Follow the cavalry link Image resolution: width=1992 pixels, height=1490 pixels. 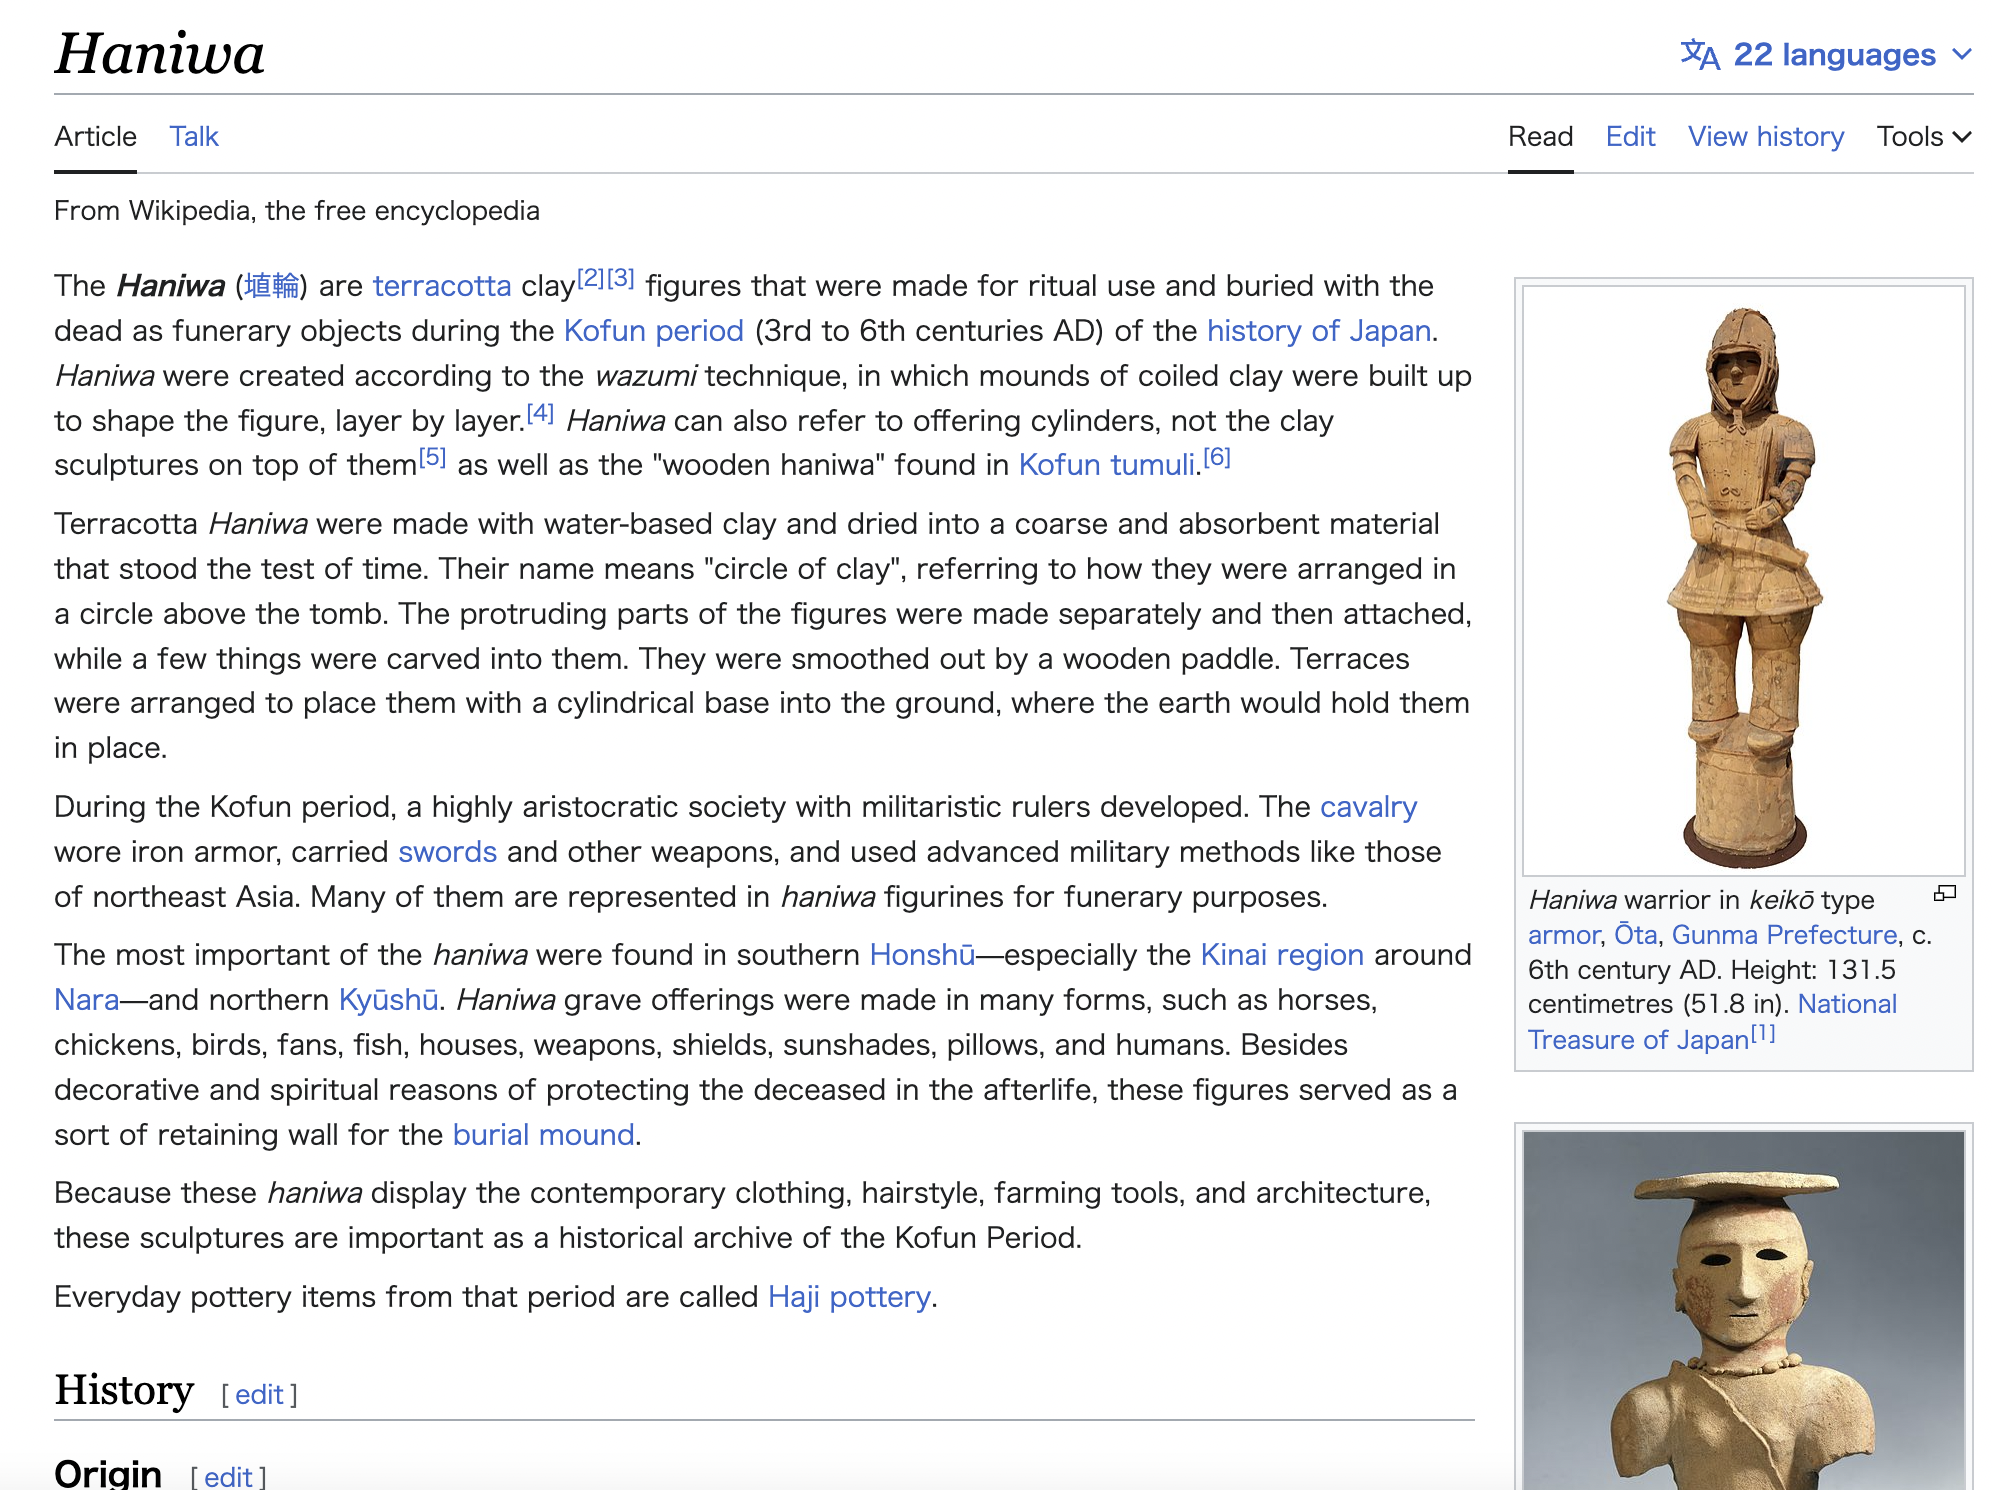click(x=1369, y=807)
